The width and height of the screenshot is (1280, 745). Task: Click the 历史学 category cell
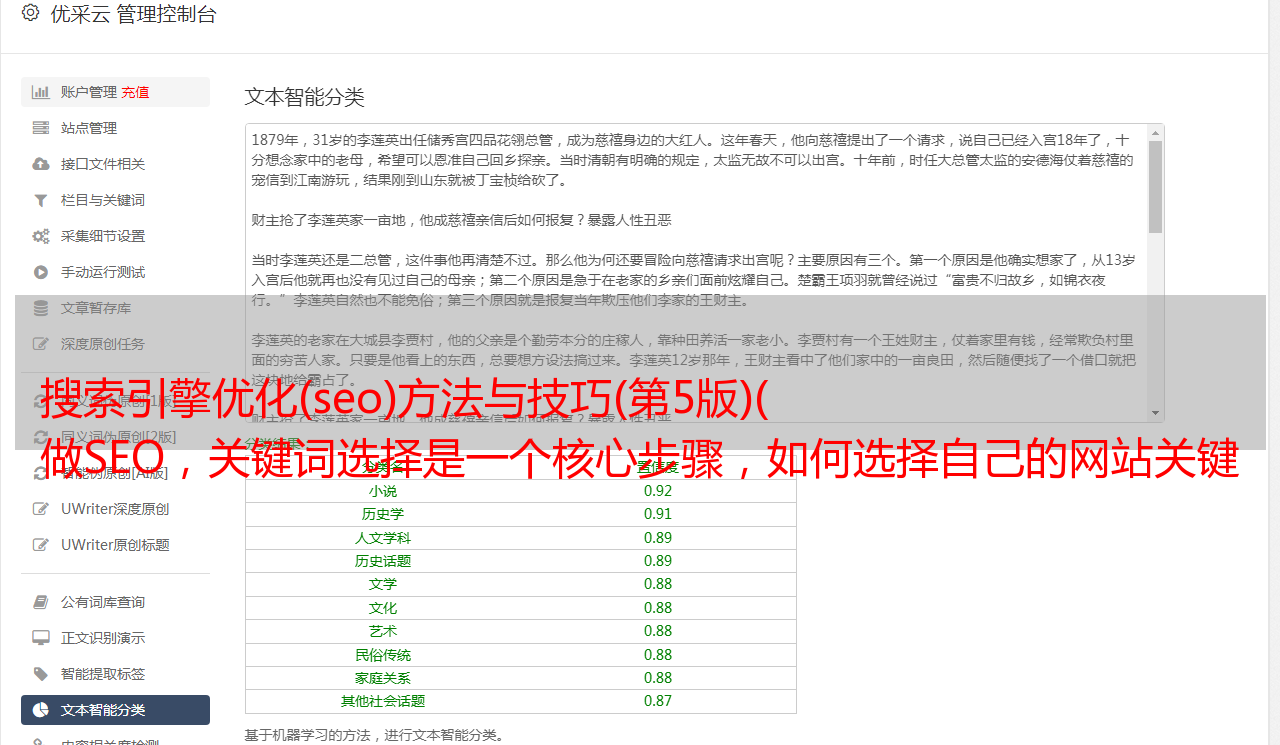click(x=382, y=514)
